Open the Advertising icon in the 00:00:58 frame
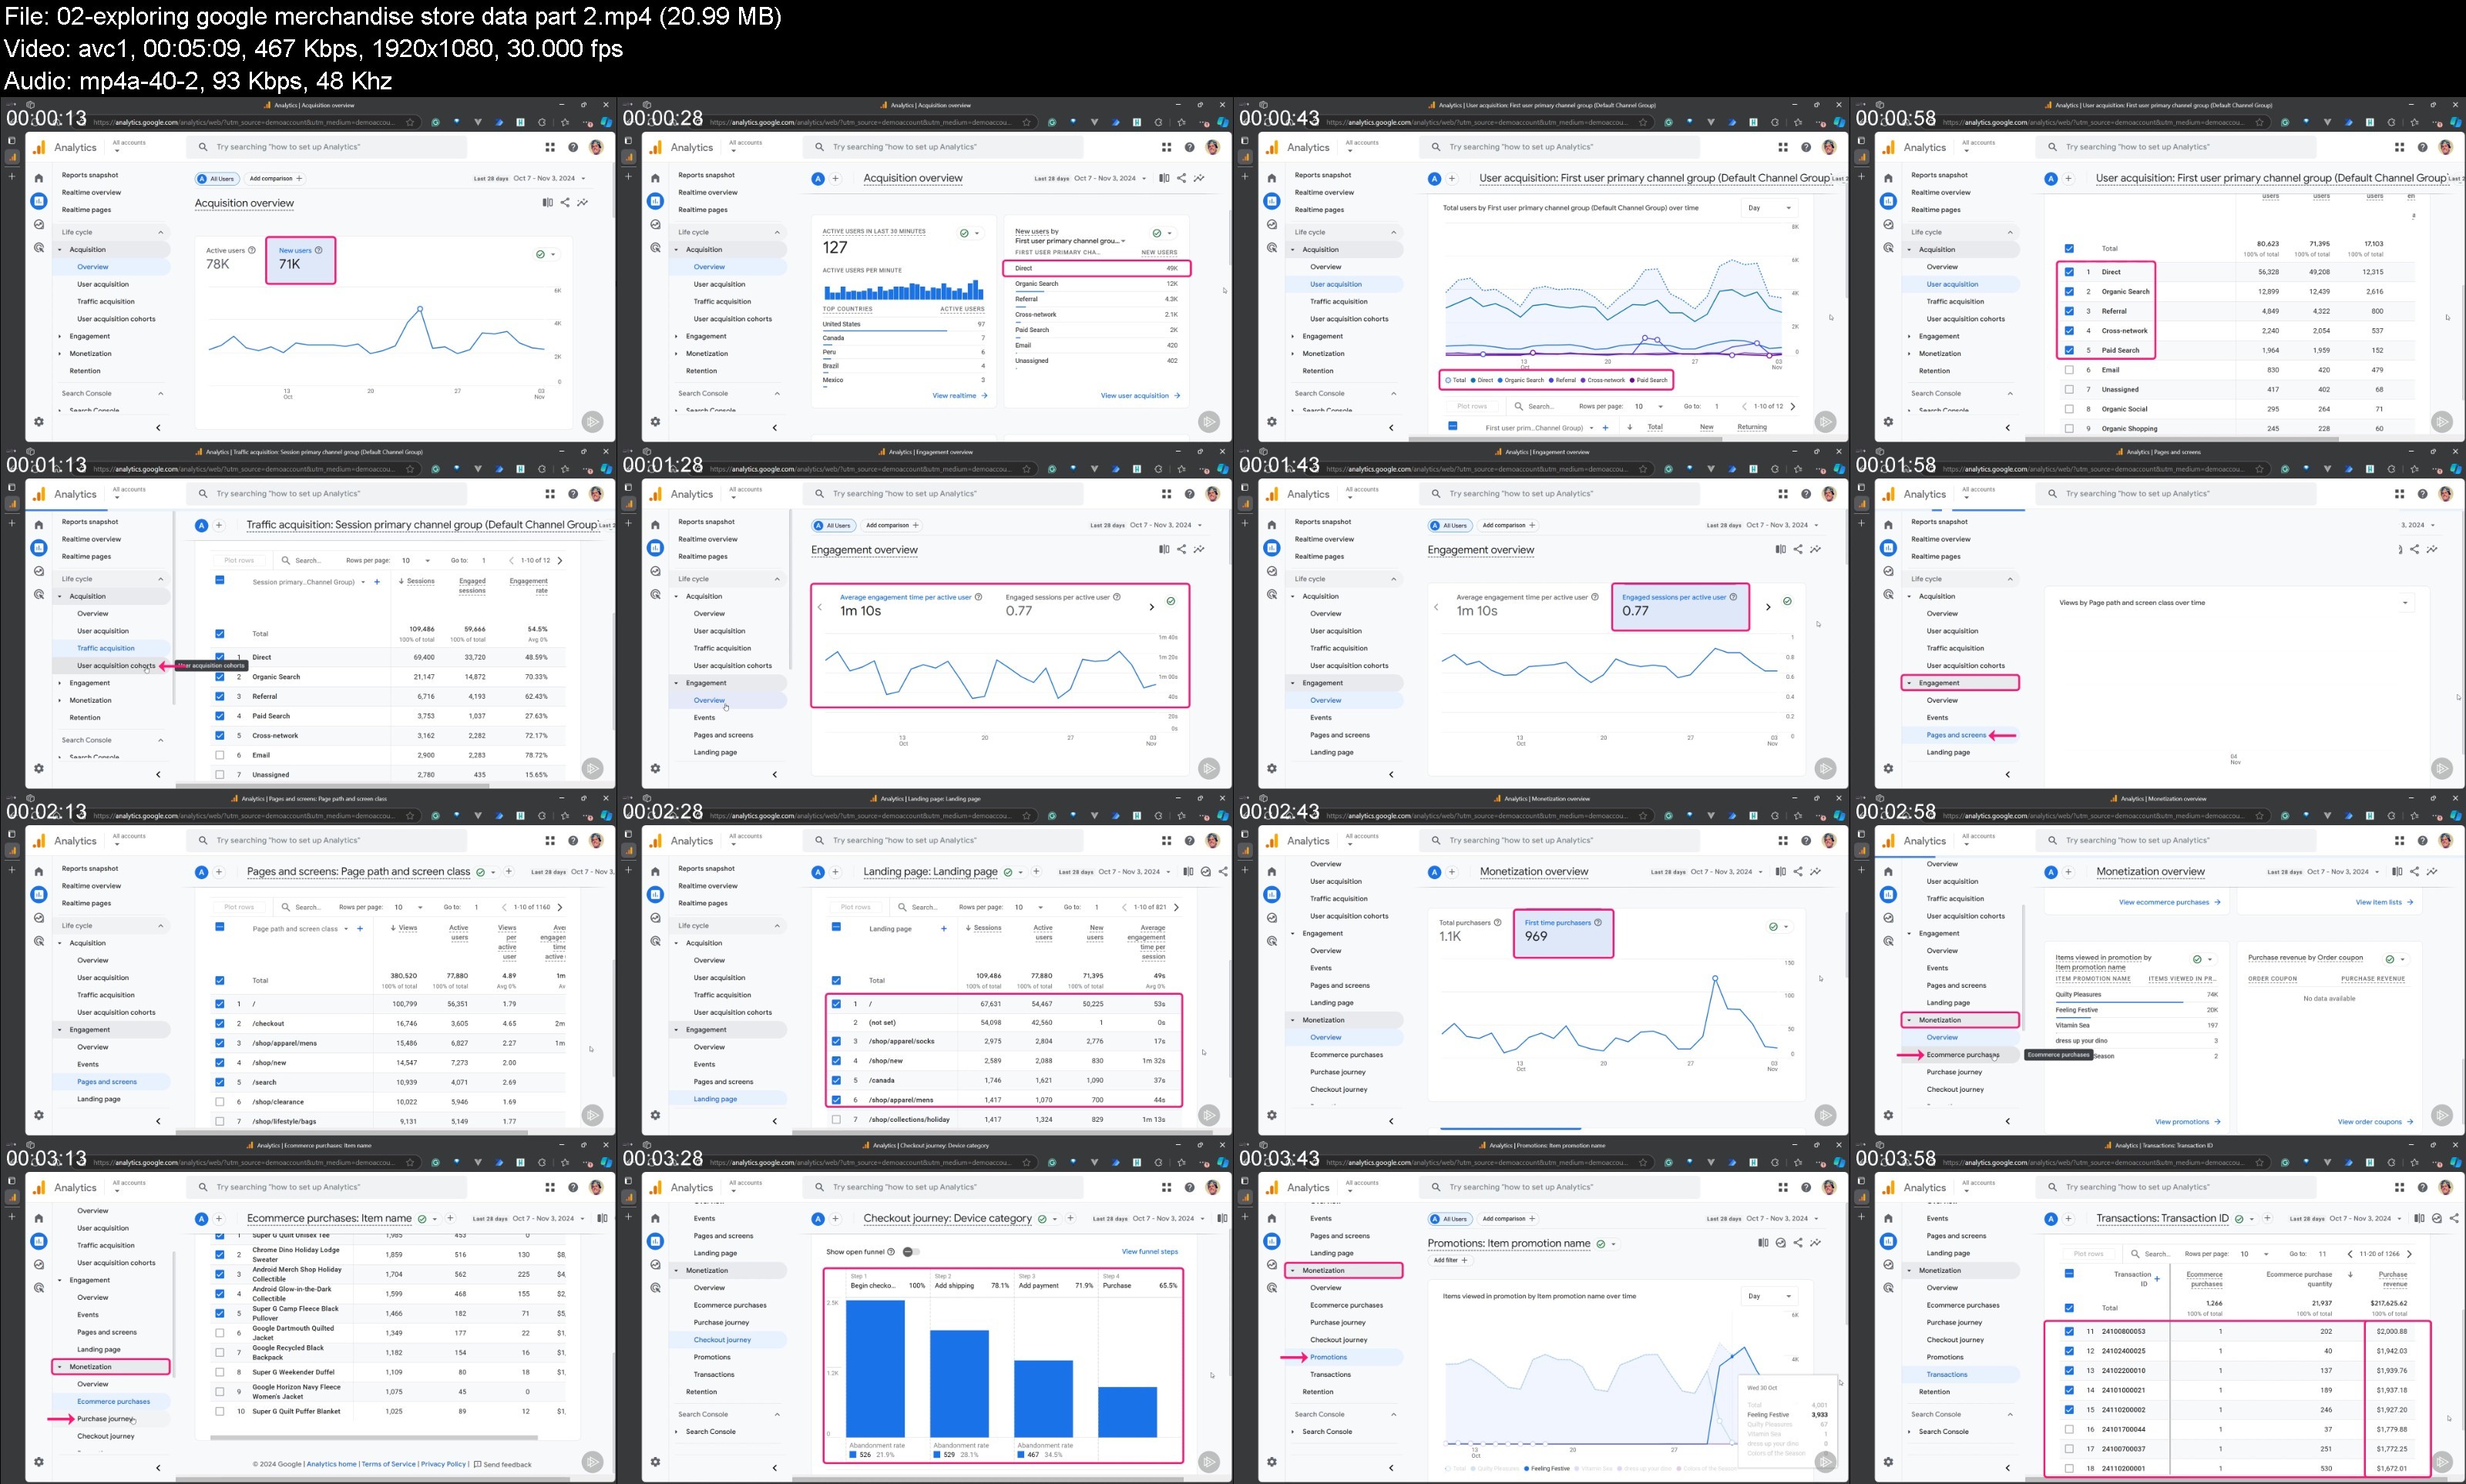Screen dimensions: 2466x1484 pyautogui.click(x=1888, y=247)
